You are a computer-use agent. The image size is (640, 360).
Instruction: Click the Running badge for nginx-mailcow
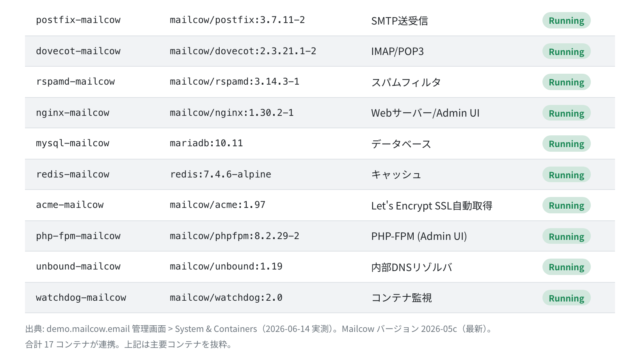(x=566, y=113)
